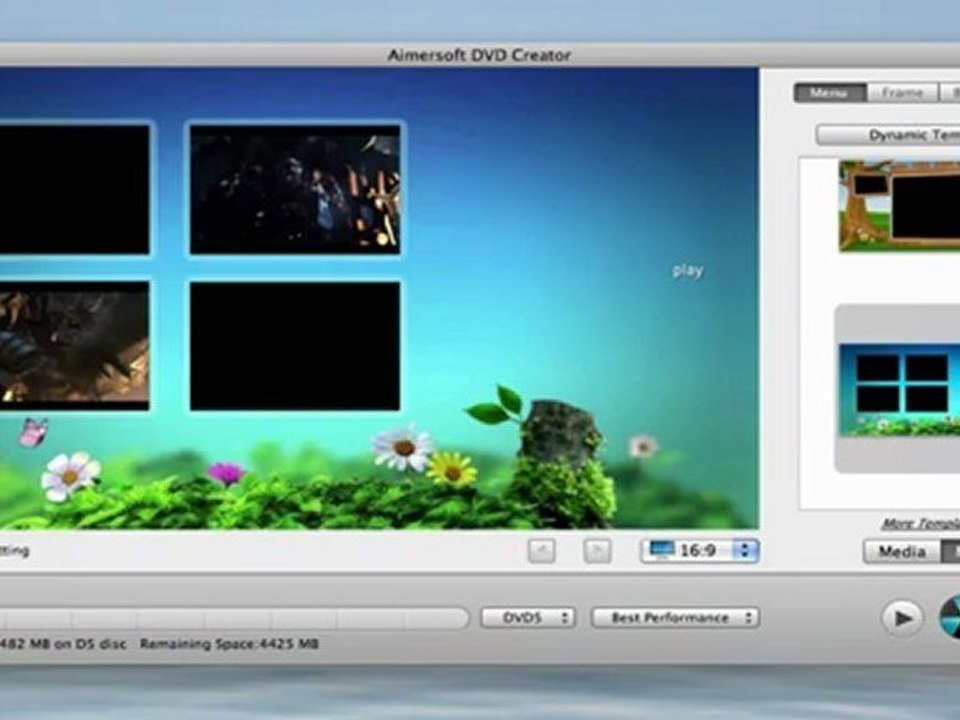Select the "play" menu text in preview
Image resolution: width=960 pixels, height=720 pixels.
688,270
